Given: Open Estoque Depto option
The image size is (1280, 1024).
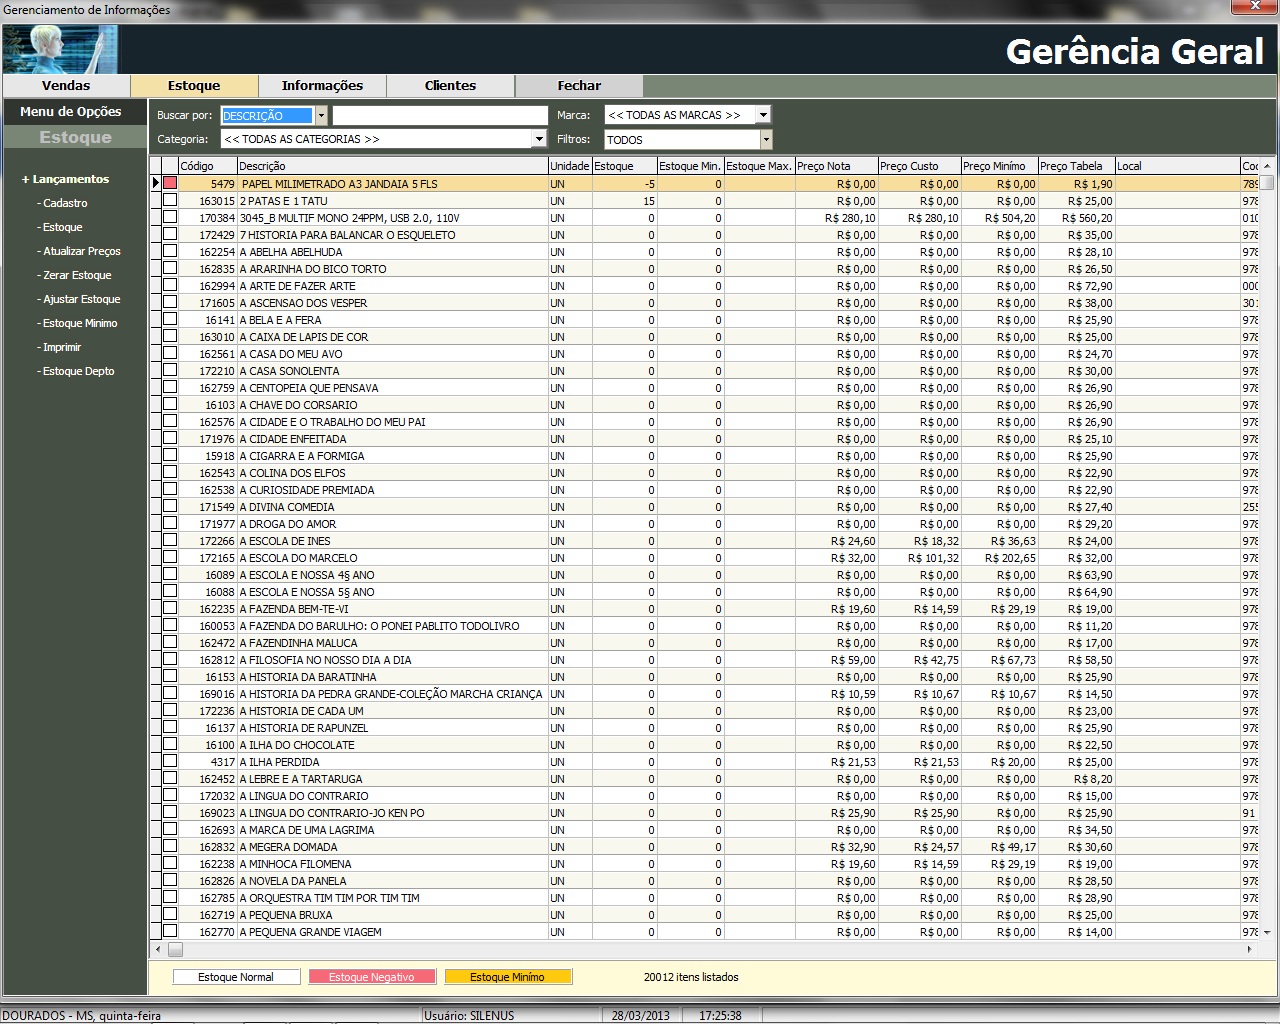Looking at the screenshot, I should (x=76, y=371).
